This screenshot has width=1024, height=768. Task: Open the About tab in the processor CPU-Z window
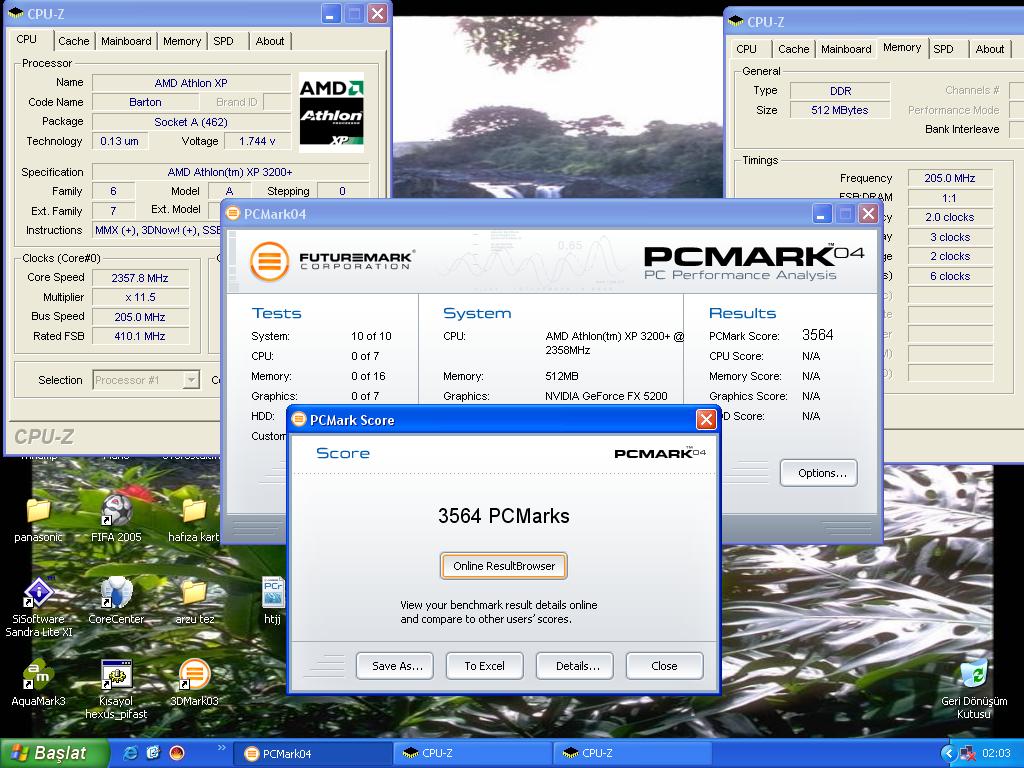(270, 41)
